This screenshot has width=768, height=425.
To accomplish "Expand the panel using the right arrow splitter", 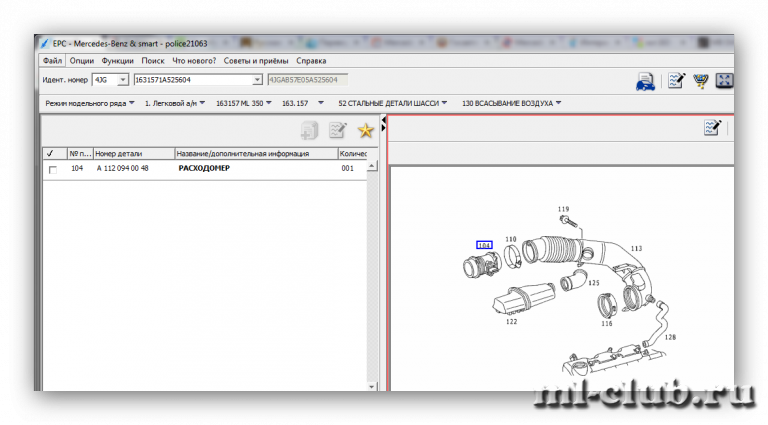I will (x=384, y=128).
